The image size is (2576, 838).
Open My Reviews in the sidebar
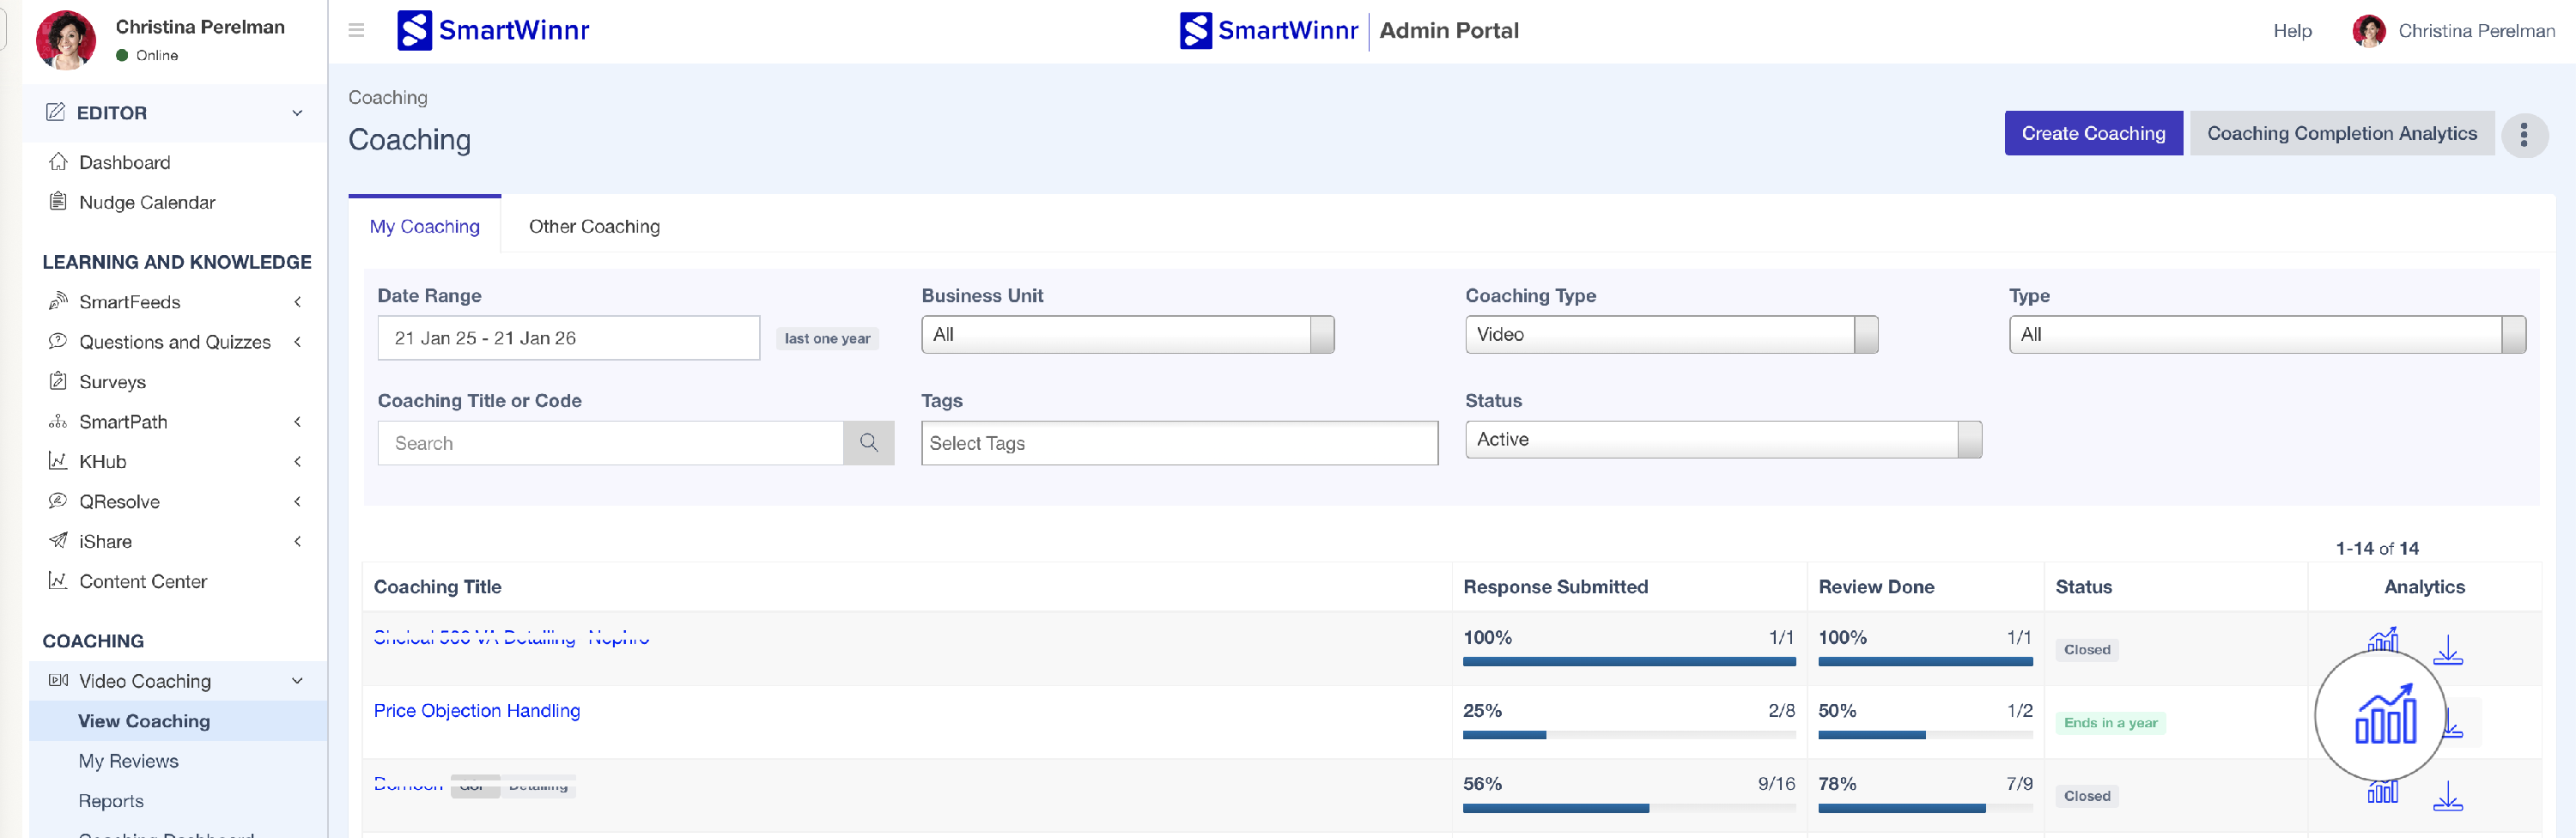[x=129, y=761]
